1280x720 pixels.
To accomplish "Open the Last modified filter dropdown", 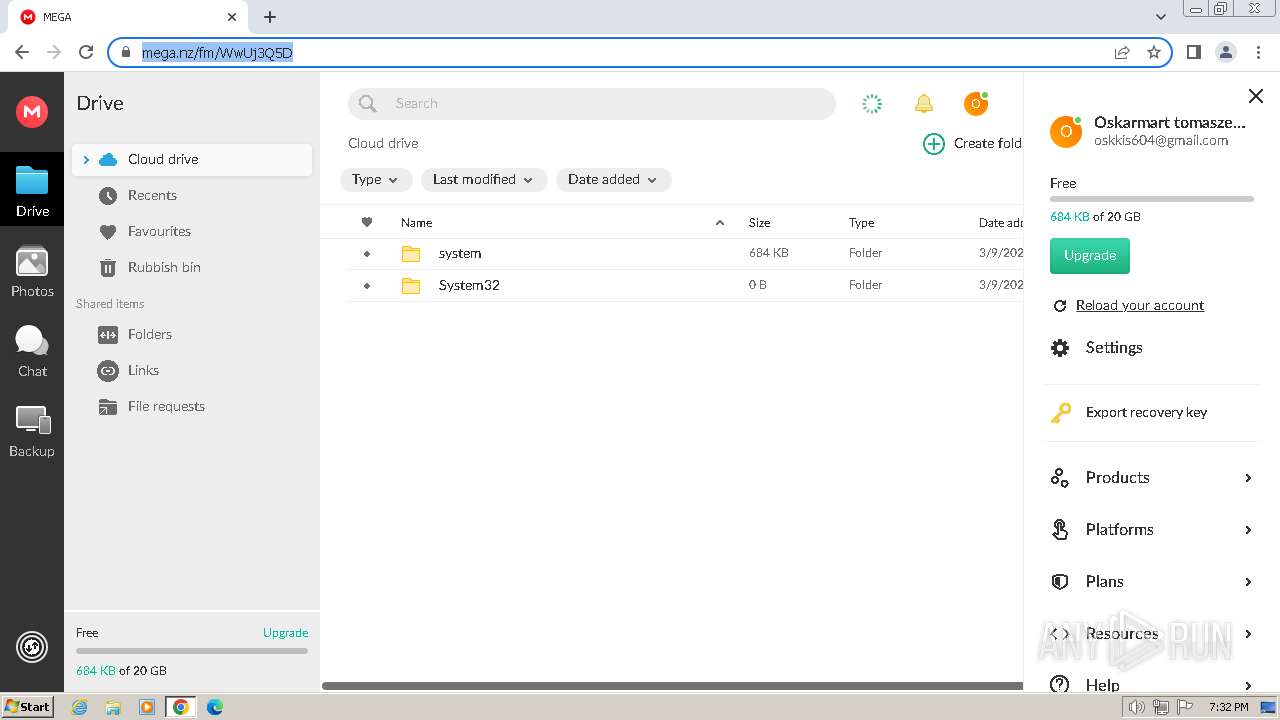I will 484,179.
